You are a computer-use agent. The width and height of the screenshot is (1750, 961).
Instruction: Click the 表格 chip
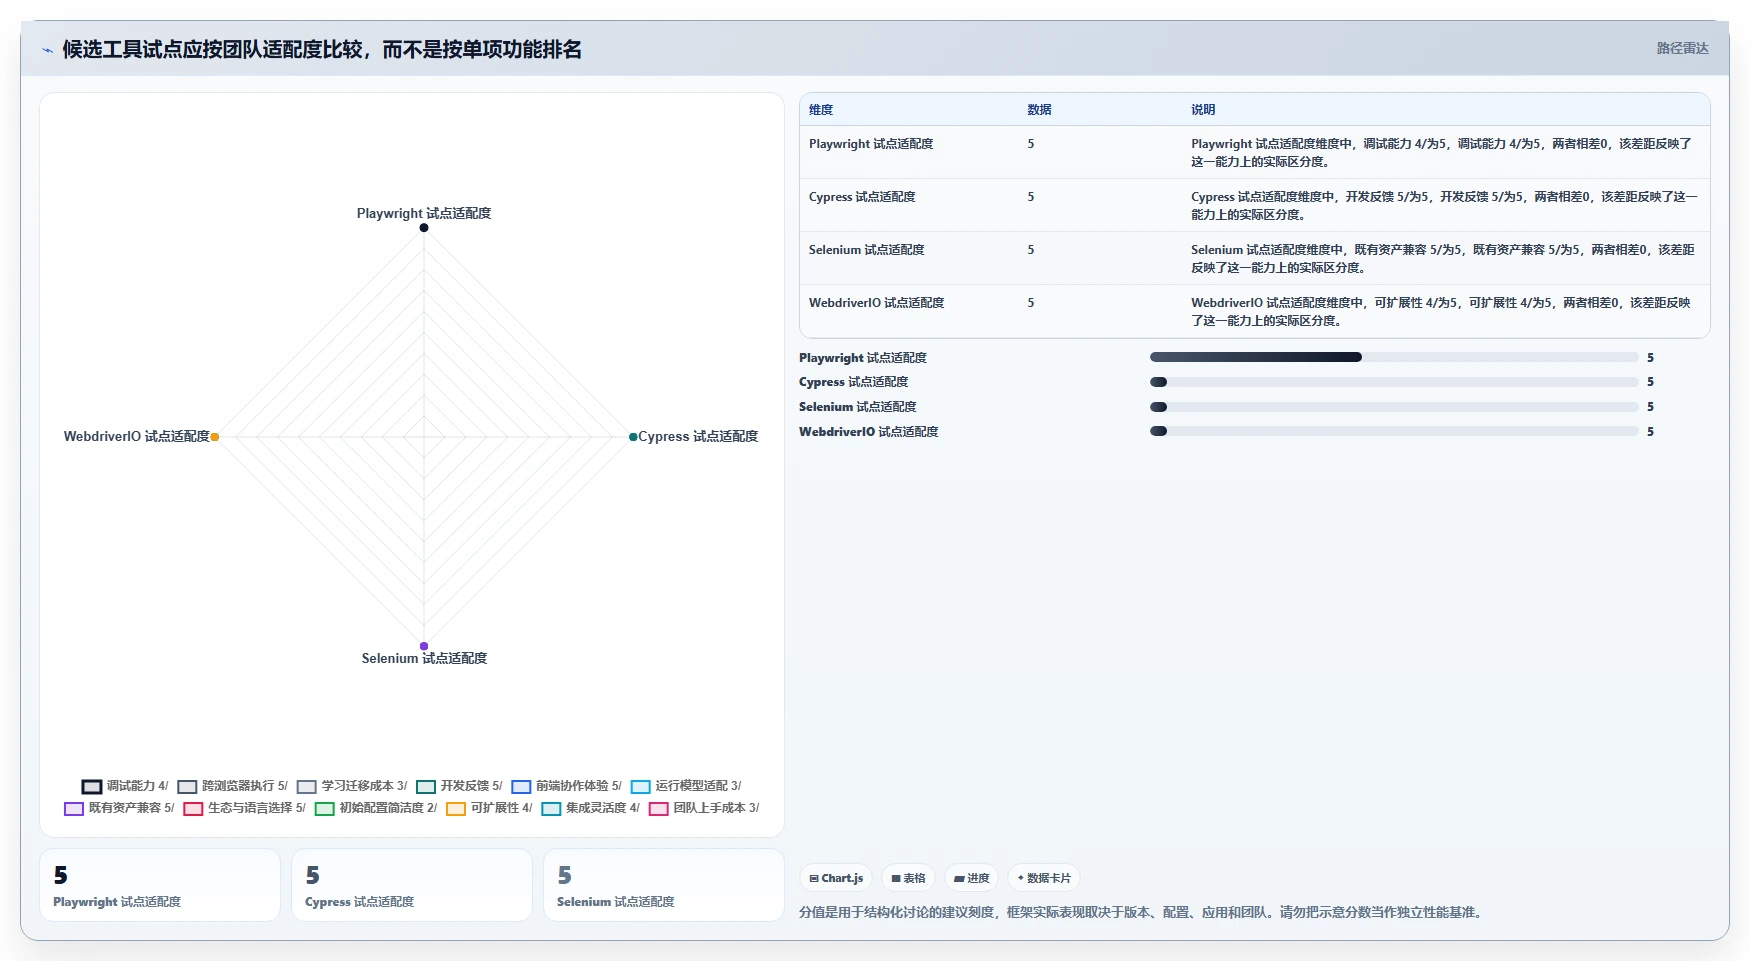(x=908, y=878)
